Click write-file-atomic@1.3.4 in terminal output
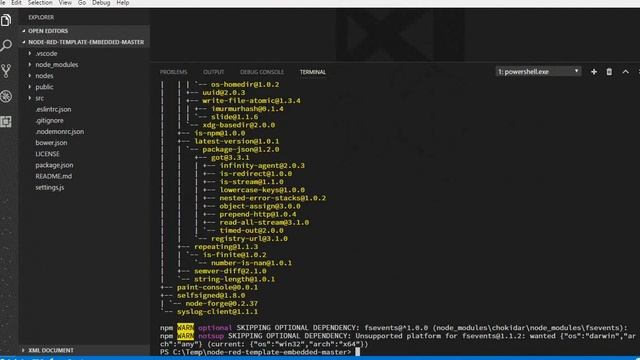The image size is (640, 360). tap(251, 101)
